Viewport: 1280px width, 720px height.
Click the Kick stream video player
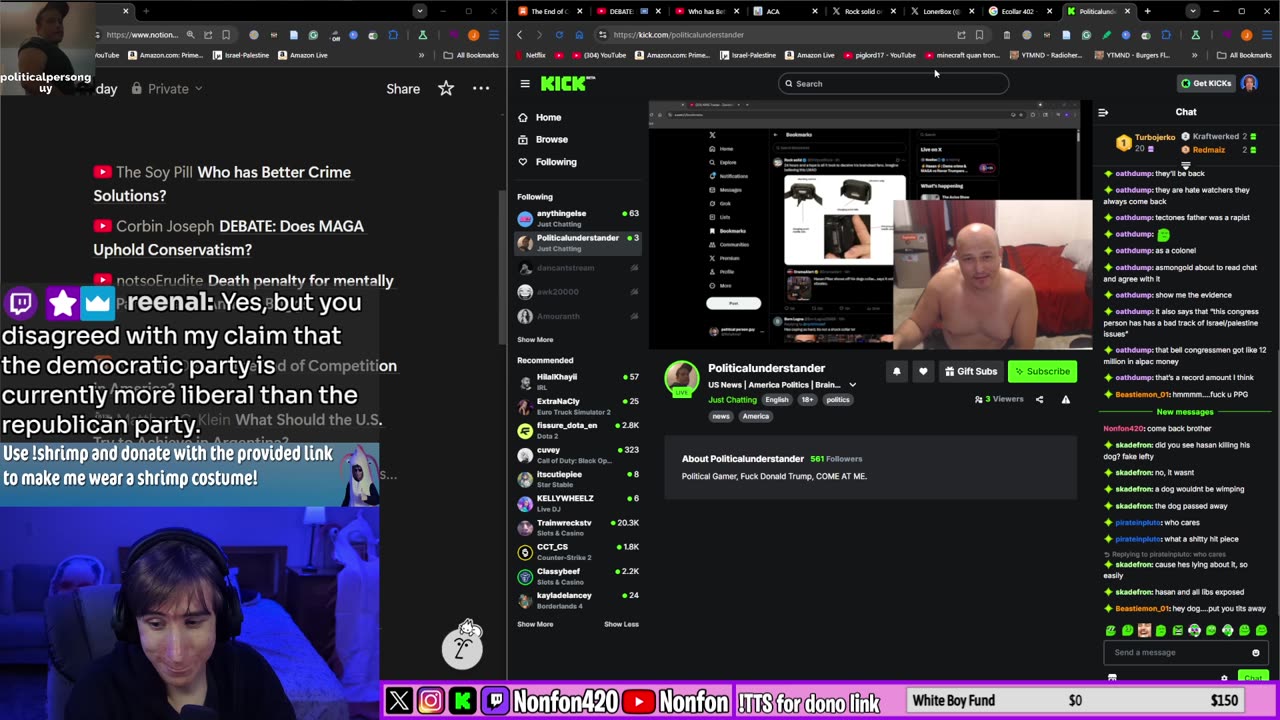[870, 225]
